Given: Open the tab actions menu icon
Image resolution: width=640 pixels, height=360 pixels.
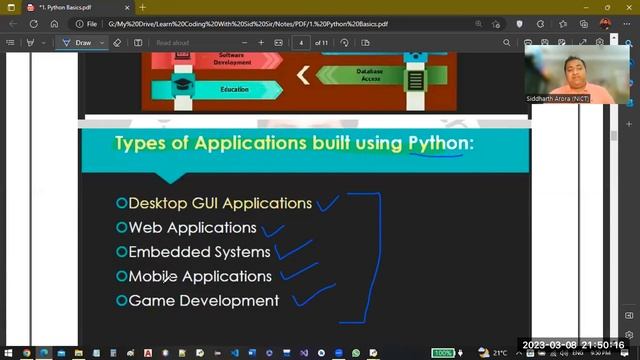Looking at the screenshot, I should (11, 7).
